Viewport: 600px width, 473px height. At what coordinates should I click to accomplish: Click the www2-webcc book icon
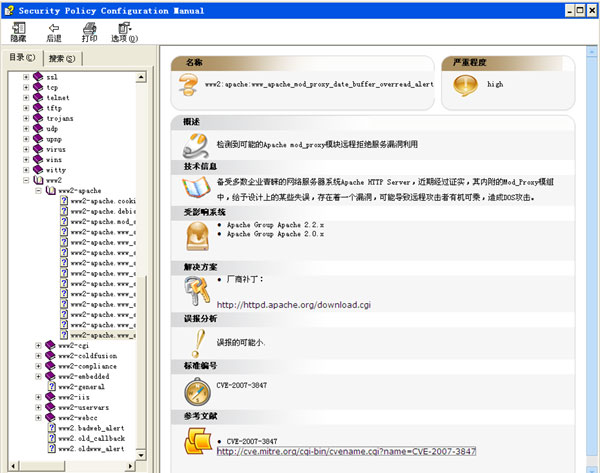click(x=50, y=418)
